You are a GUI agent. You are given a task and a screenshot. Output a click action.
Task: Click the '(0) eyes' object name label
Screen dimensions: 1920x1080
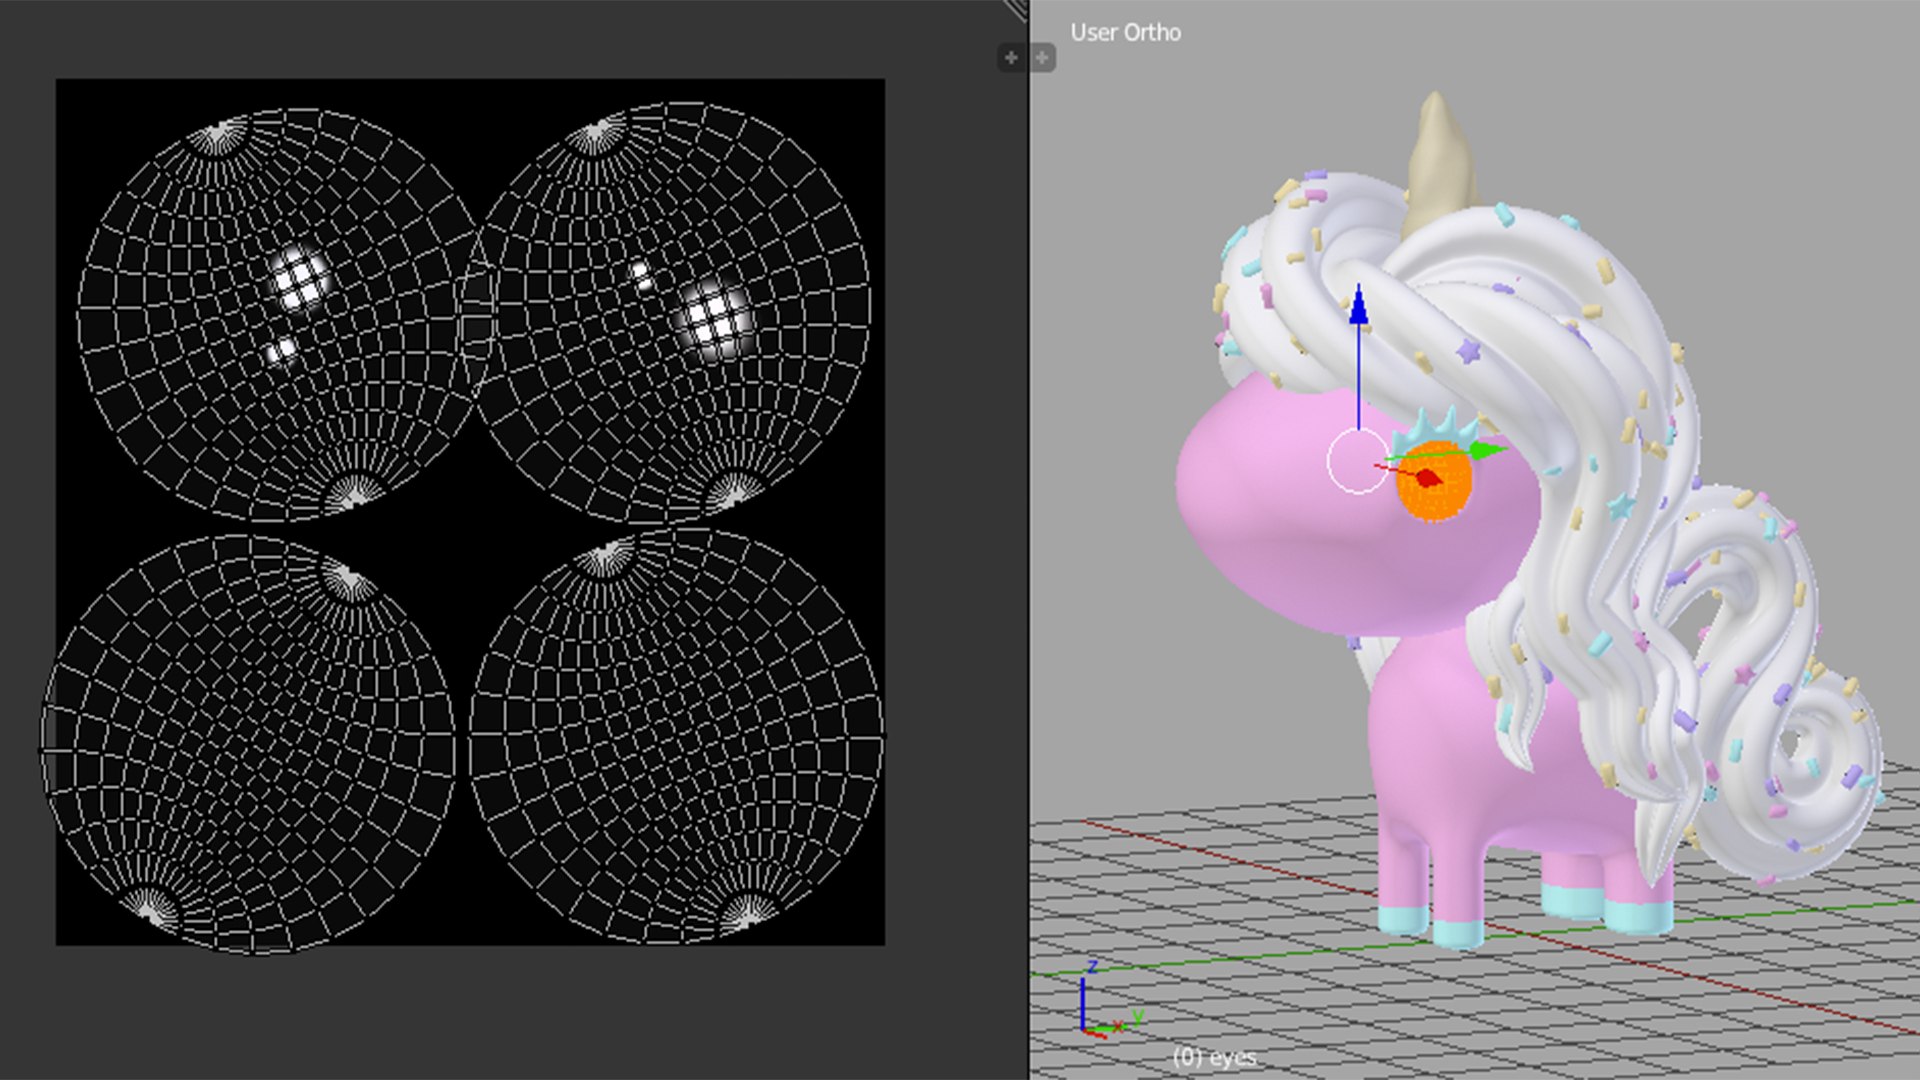pyautogui.click(x=1214, y=1057)
